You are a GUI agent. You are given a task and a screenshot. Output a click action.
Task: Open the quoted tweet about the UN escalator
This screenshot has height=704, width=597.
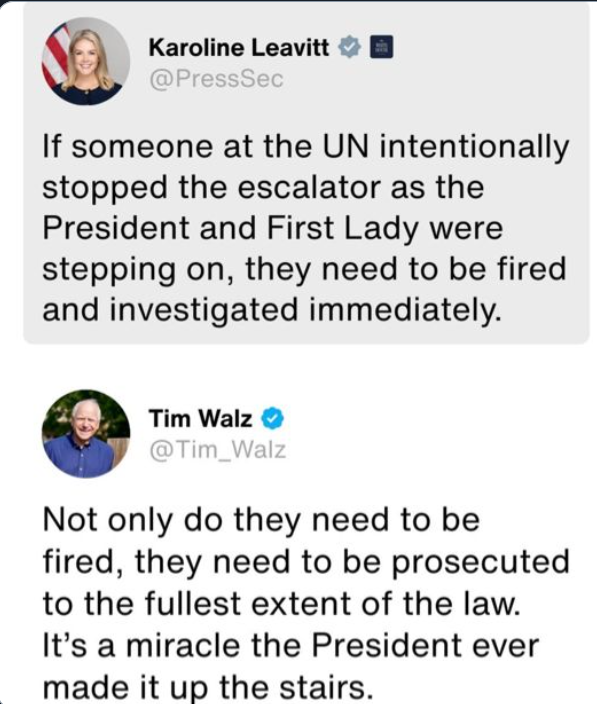tap(306, 173)
